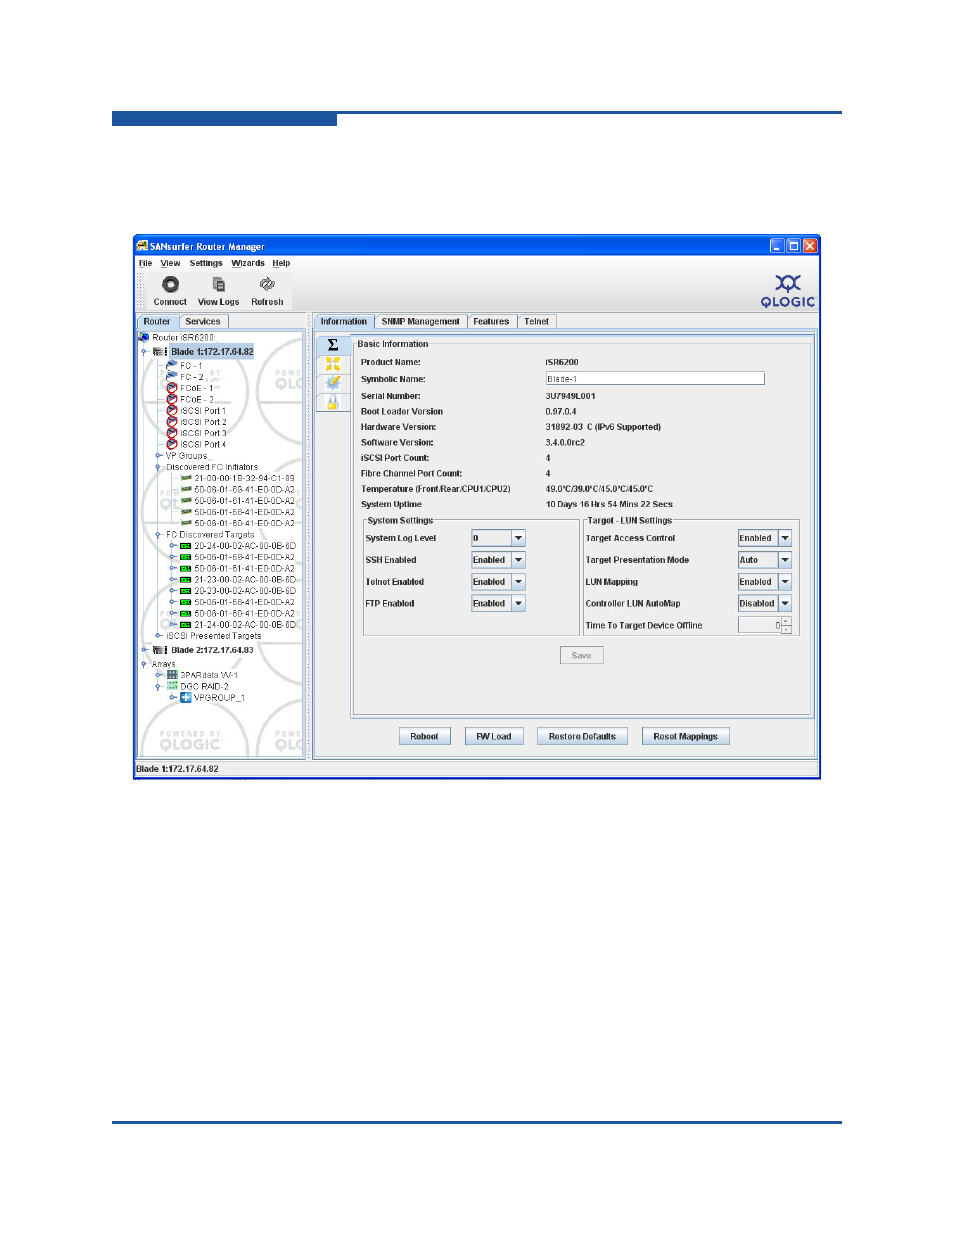The width and height of the screenshot is (954, 1235).
Task: Click the target 21-23-00-02-AC-00-0B-6D green icon
Action: (x=185, y=580)
